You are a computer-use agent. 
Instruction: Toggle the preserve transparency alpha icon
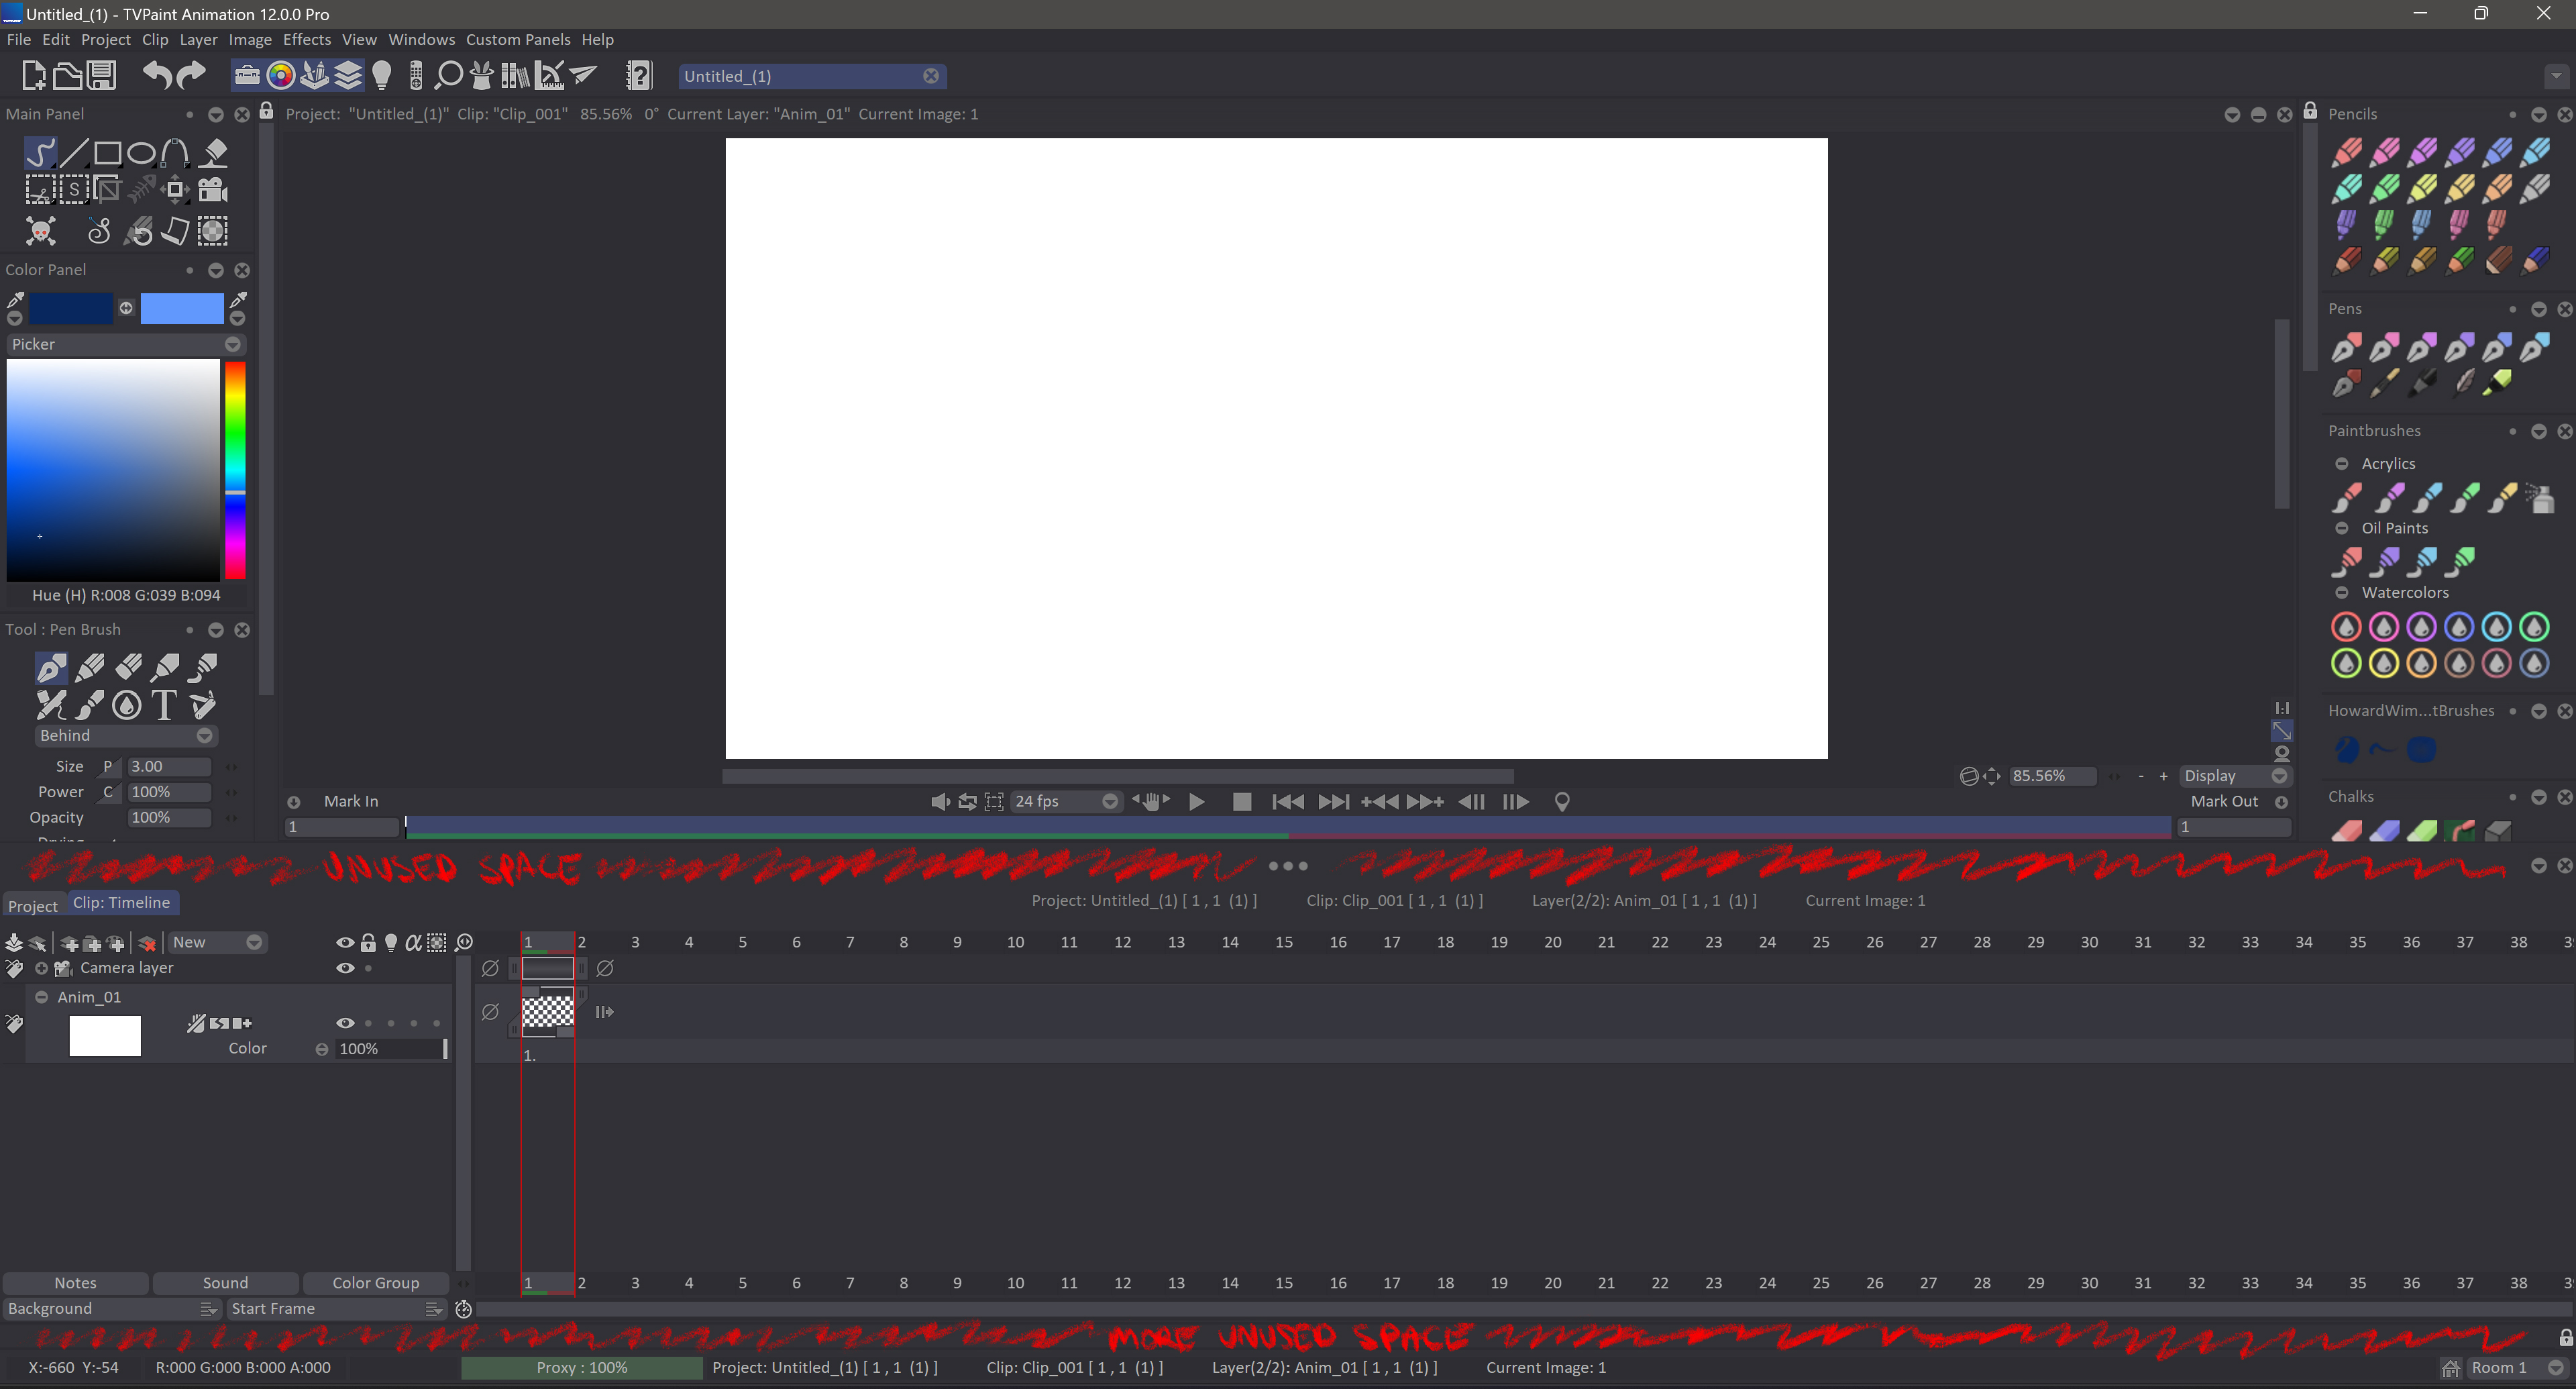413,942
